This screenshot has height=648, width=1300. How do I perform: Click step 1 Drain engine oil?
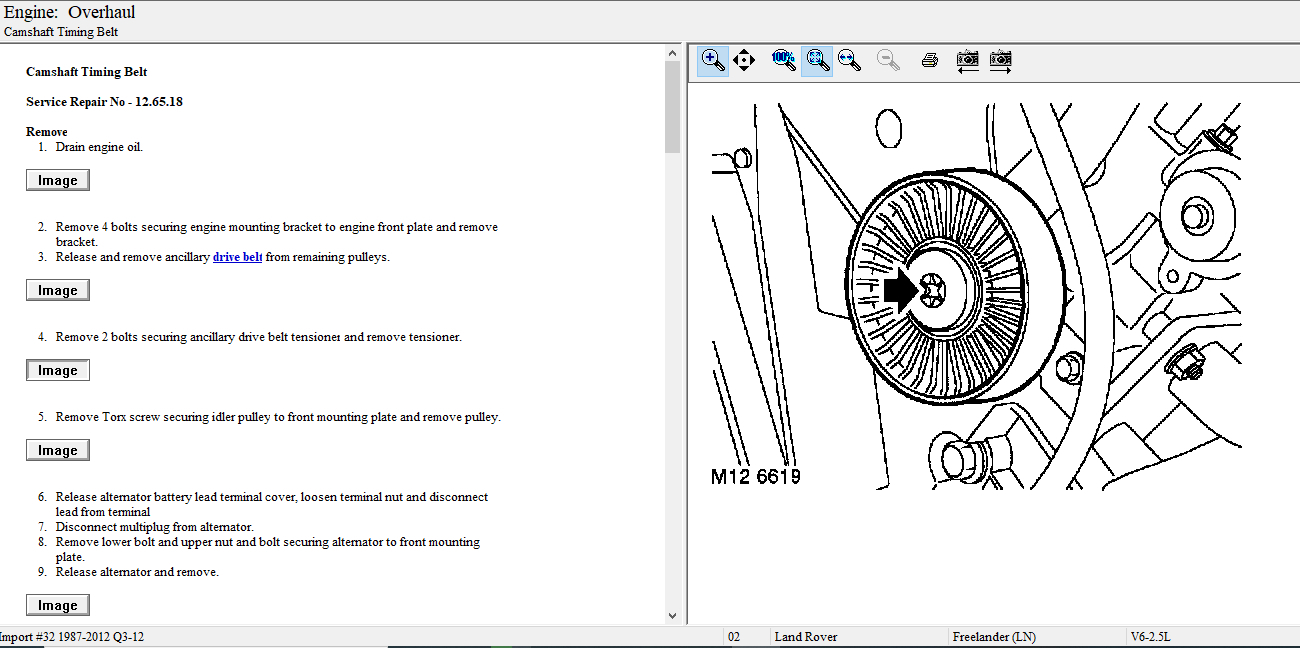point(99,147)
